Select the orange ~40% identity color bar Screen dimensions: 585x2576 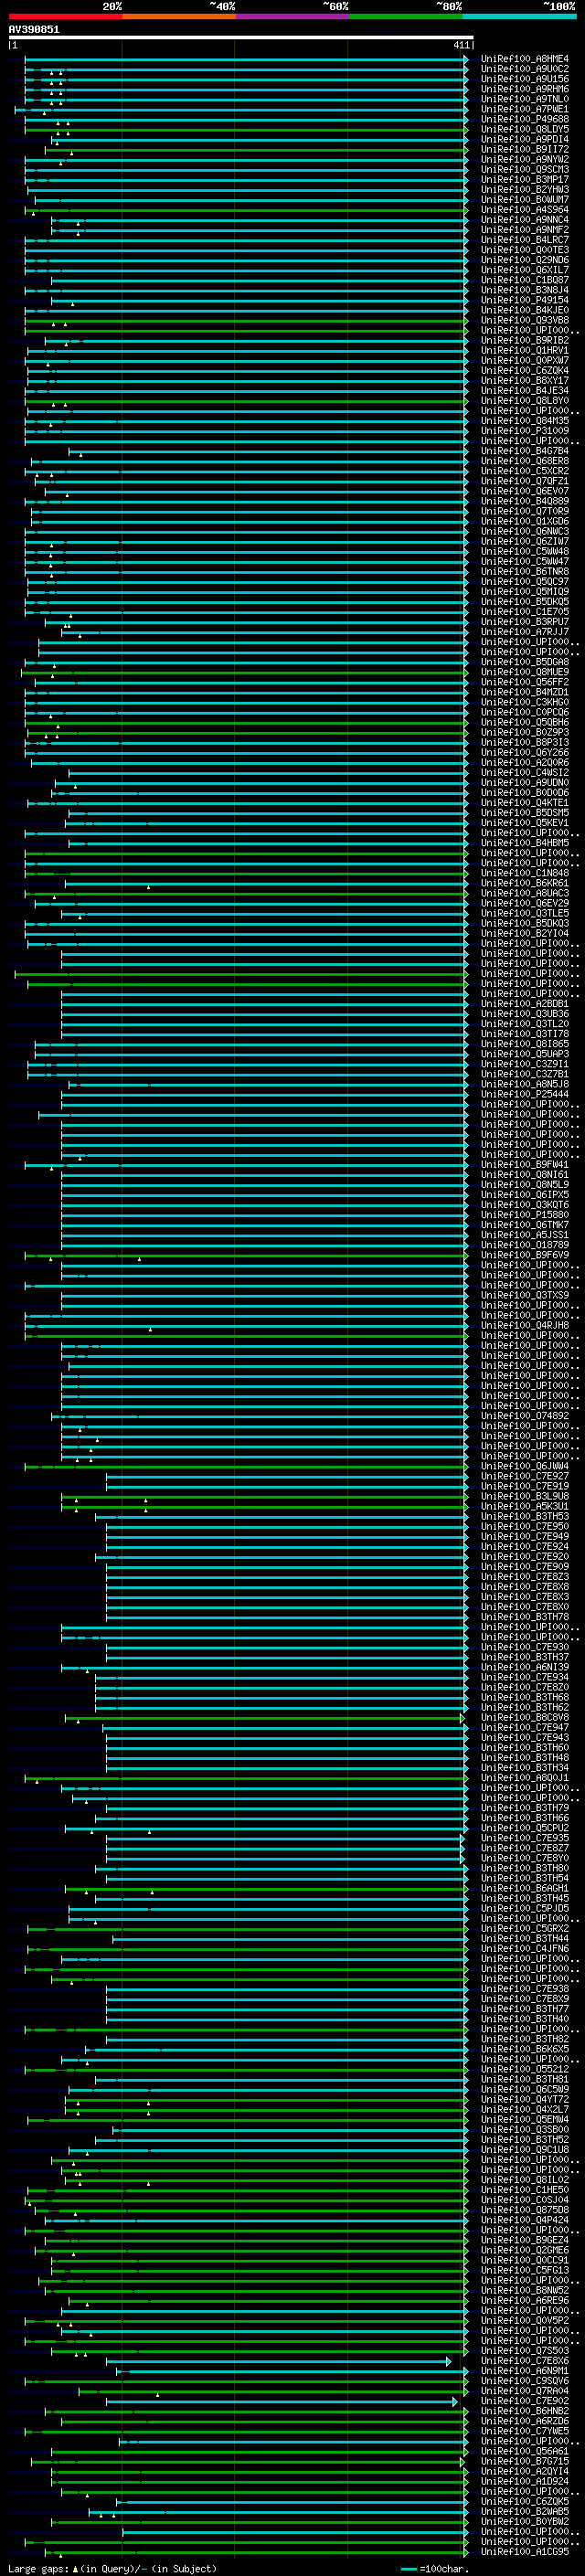click(179, 16)
